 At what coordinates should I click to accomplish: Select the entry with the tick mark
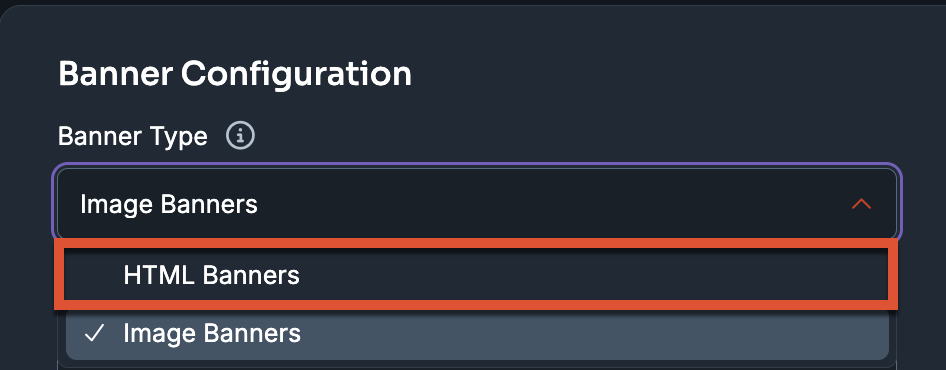coord(477,333)
